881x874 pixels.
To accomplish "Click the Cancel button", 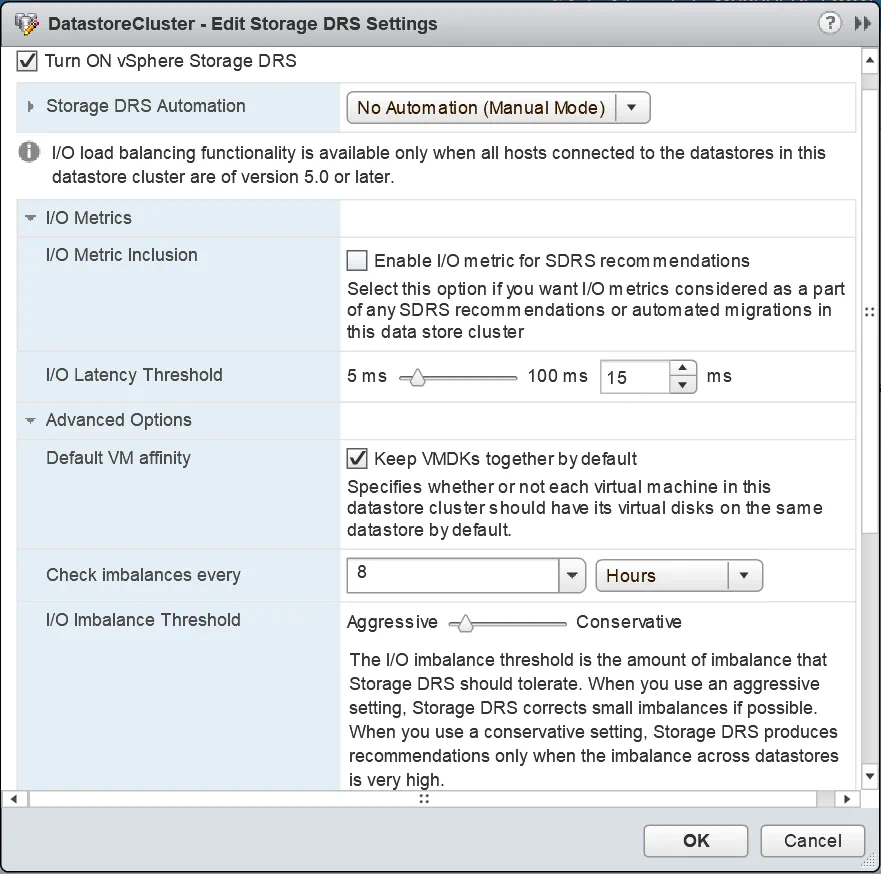I will click(x=812, y=841).
